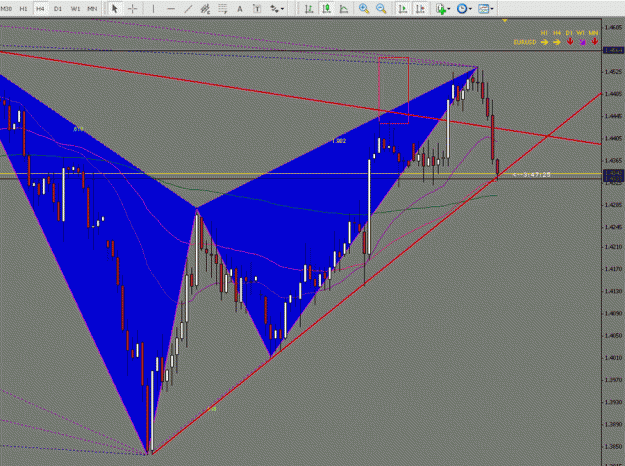Click the H4 yellow right arrow indicator
This screenshot has width=625, height=466.
557,42
